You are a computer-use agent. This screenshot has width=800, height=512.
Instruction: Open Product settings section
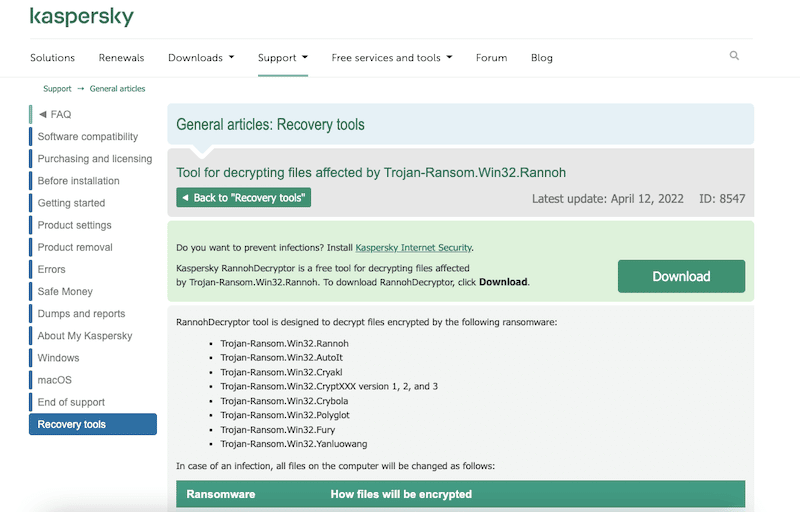(74, 225)
